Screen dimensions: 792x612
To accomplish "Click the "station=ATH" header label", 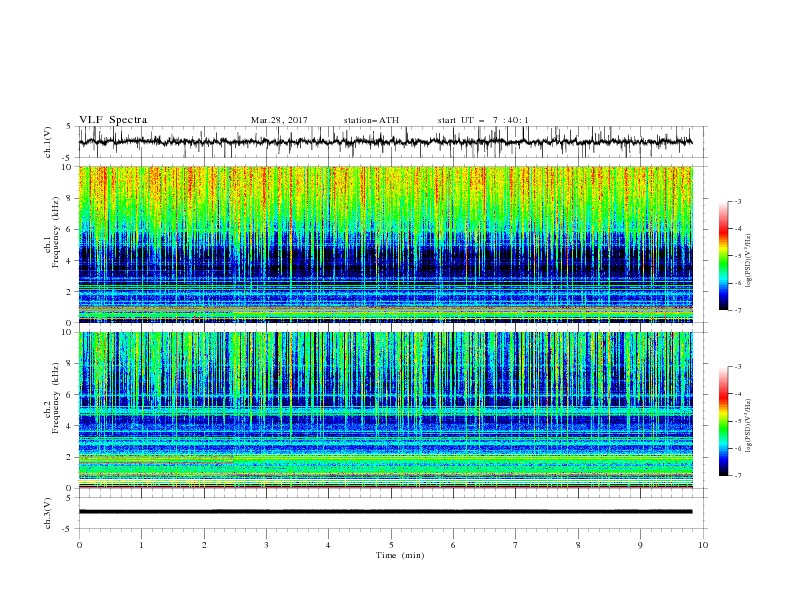I will pos(371,120).
